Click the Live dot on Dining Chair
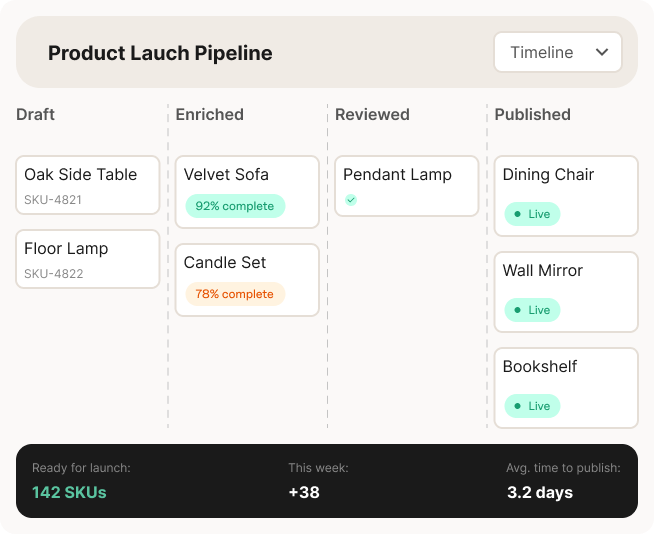 click(517, 214)
